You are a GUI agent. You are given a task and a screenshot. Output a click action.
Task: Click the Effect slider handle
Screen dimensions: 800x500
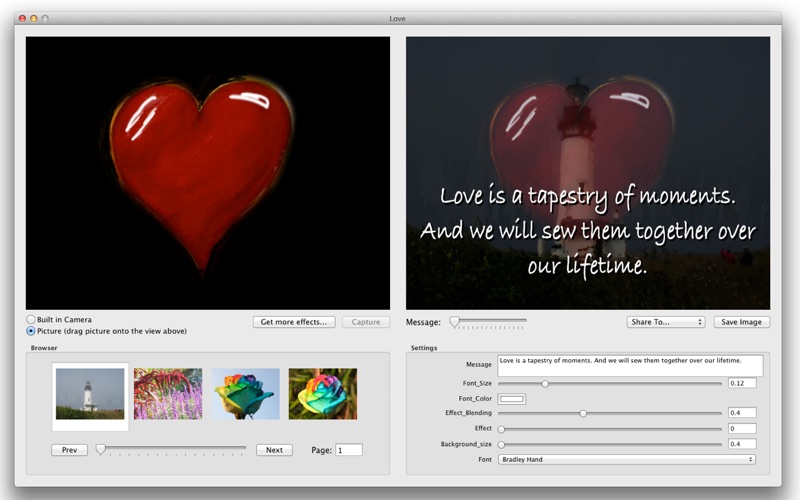coord(502,429)
